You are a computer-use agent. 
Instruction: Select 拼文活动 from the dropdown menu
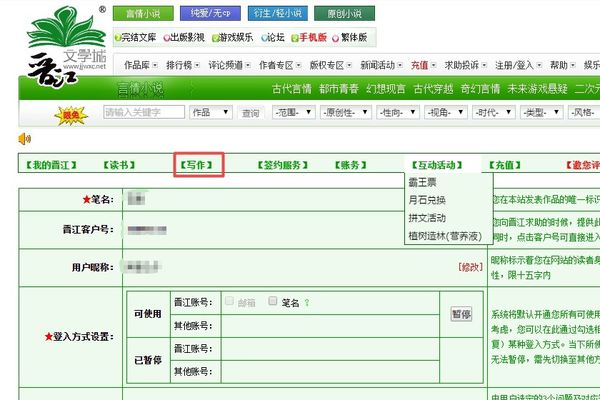tap(427, 218)
